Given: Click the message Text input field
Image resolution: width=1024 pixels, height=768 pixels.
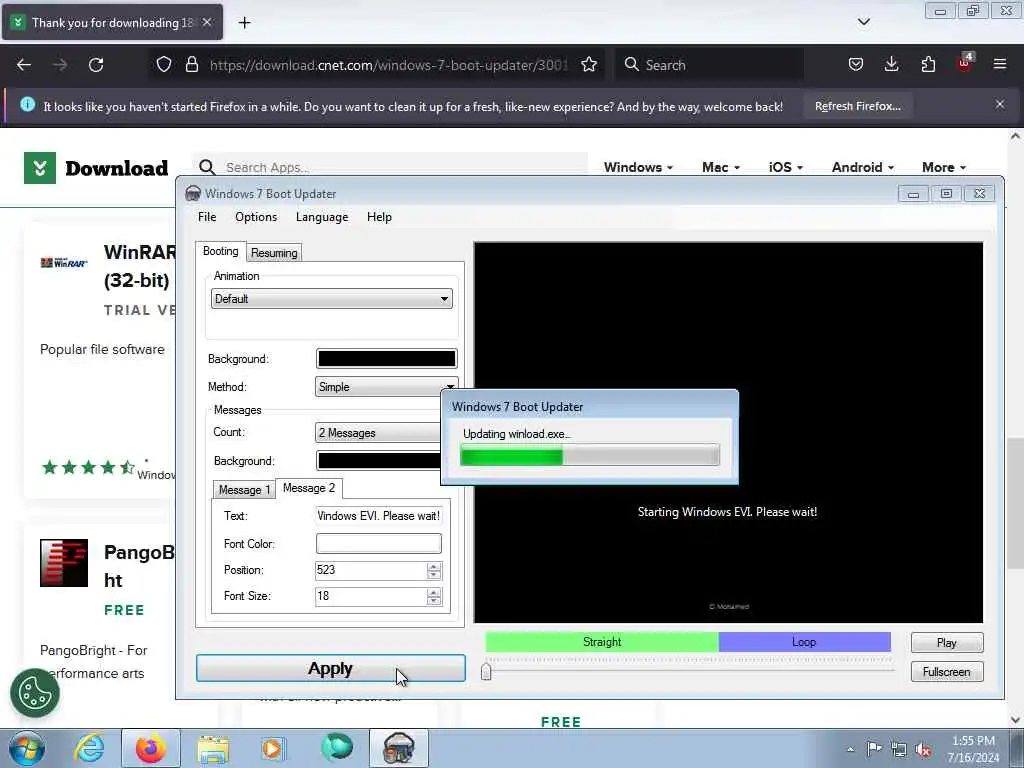Looking at the screenshot, I should click(x=379, y=516).
